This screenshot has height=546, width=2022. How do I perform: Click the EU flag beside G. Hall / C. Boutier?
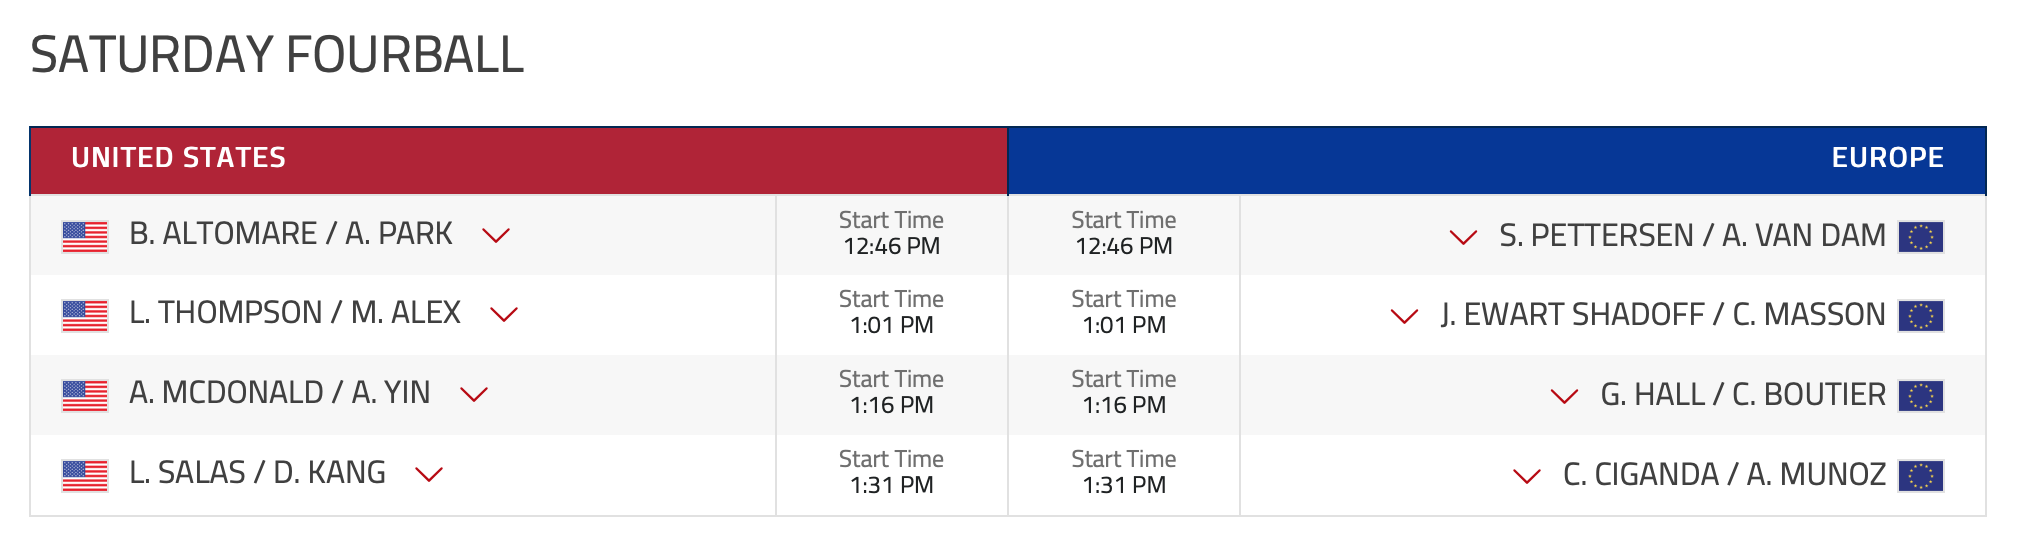tap(1921, 396)
